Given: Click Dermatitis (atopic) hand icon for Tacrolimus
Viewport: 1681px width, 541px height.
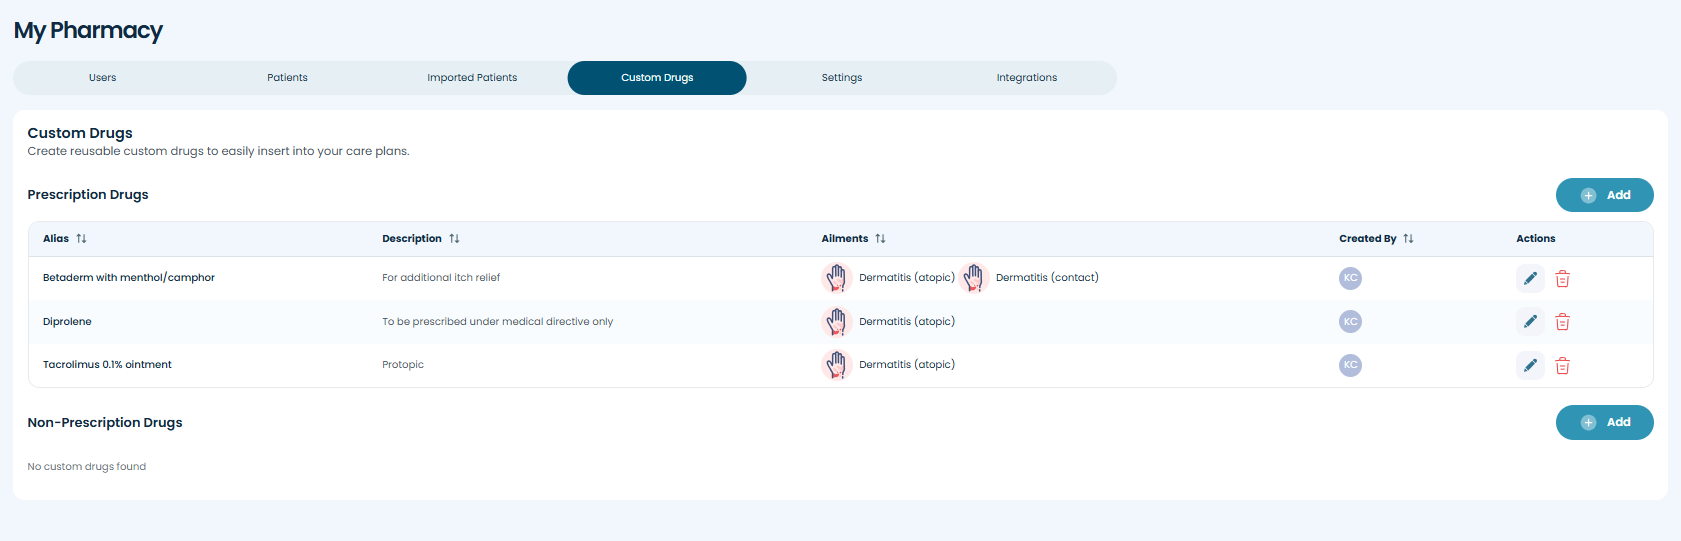Looking at the screenshot, I should tap(836, 365).
